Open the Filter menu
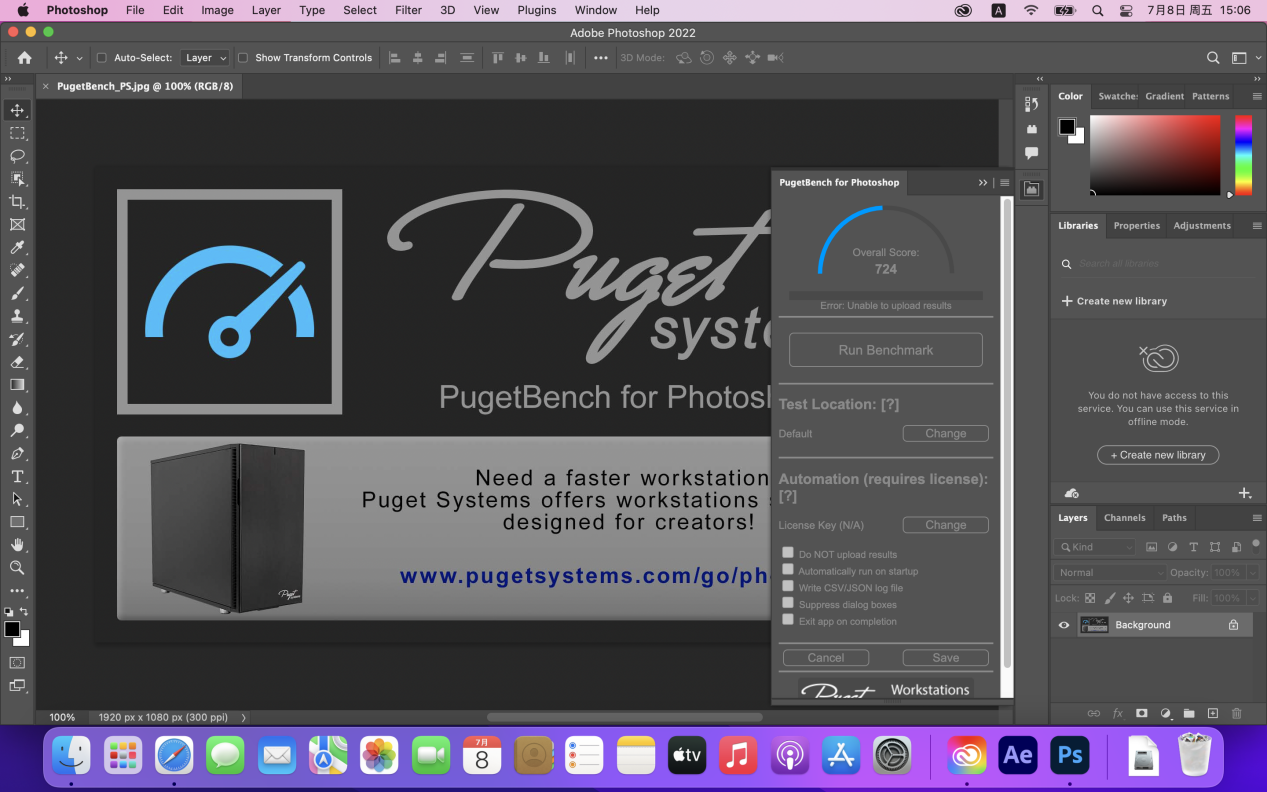The image size is (1267, 792). [408, 10]
